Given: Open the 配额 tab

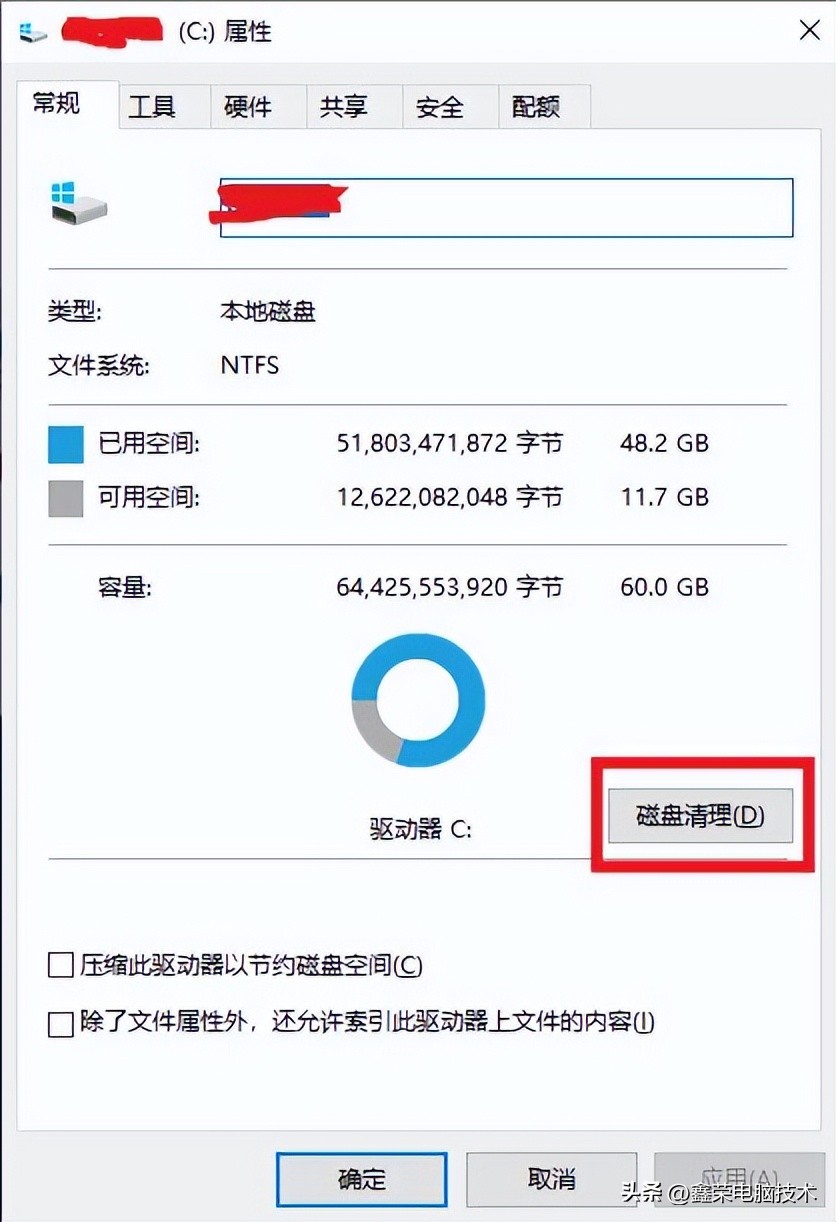Looking at the screenshot, I should (536, 107).
